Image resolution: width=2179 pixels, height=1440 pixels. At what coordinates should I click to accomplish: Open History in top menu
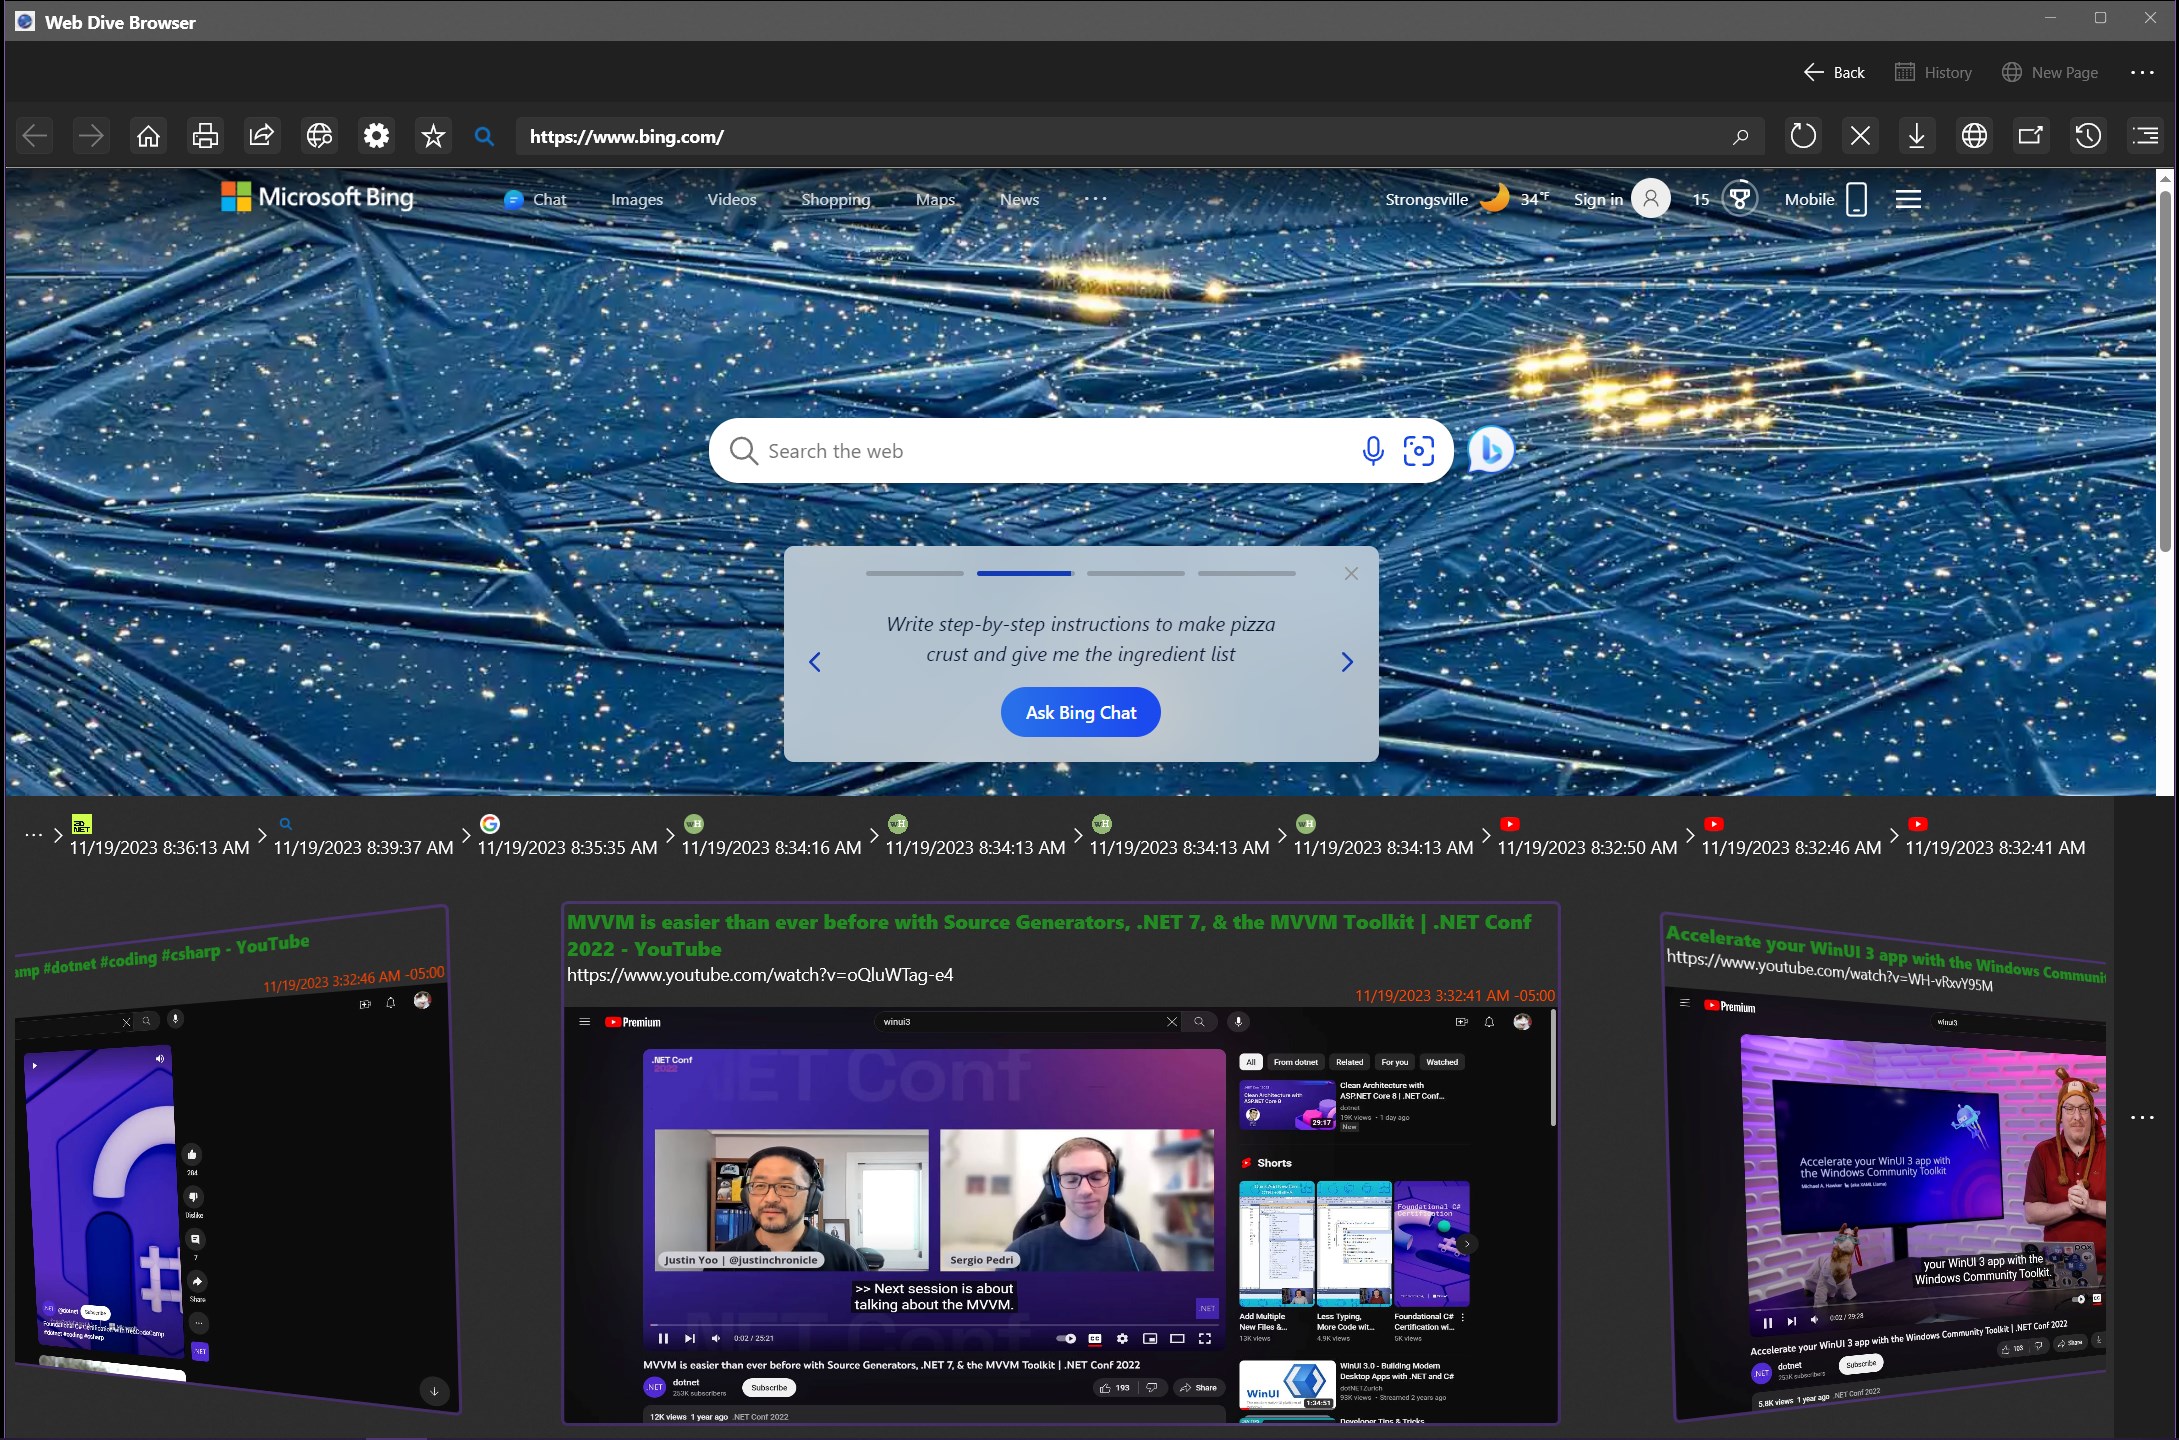tap(1934, 73)
